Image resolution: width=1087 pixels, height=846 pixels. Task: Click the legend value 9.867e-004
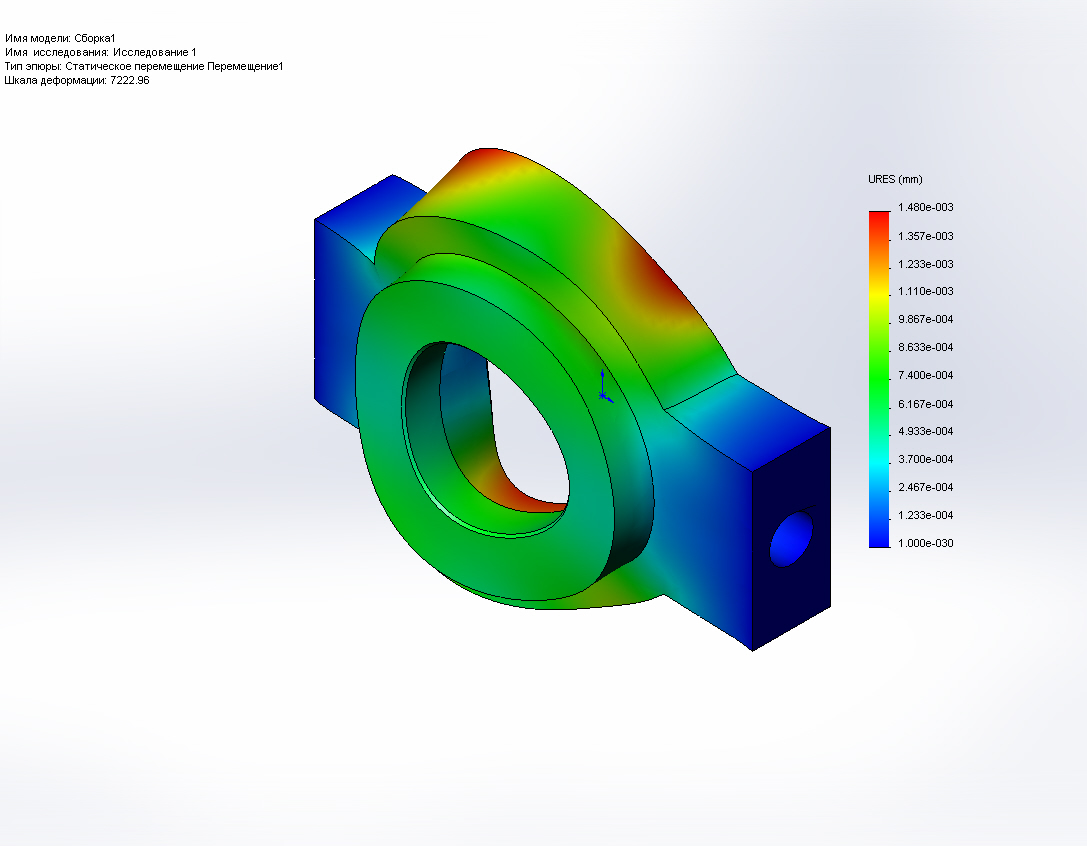pos(925,319)
